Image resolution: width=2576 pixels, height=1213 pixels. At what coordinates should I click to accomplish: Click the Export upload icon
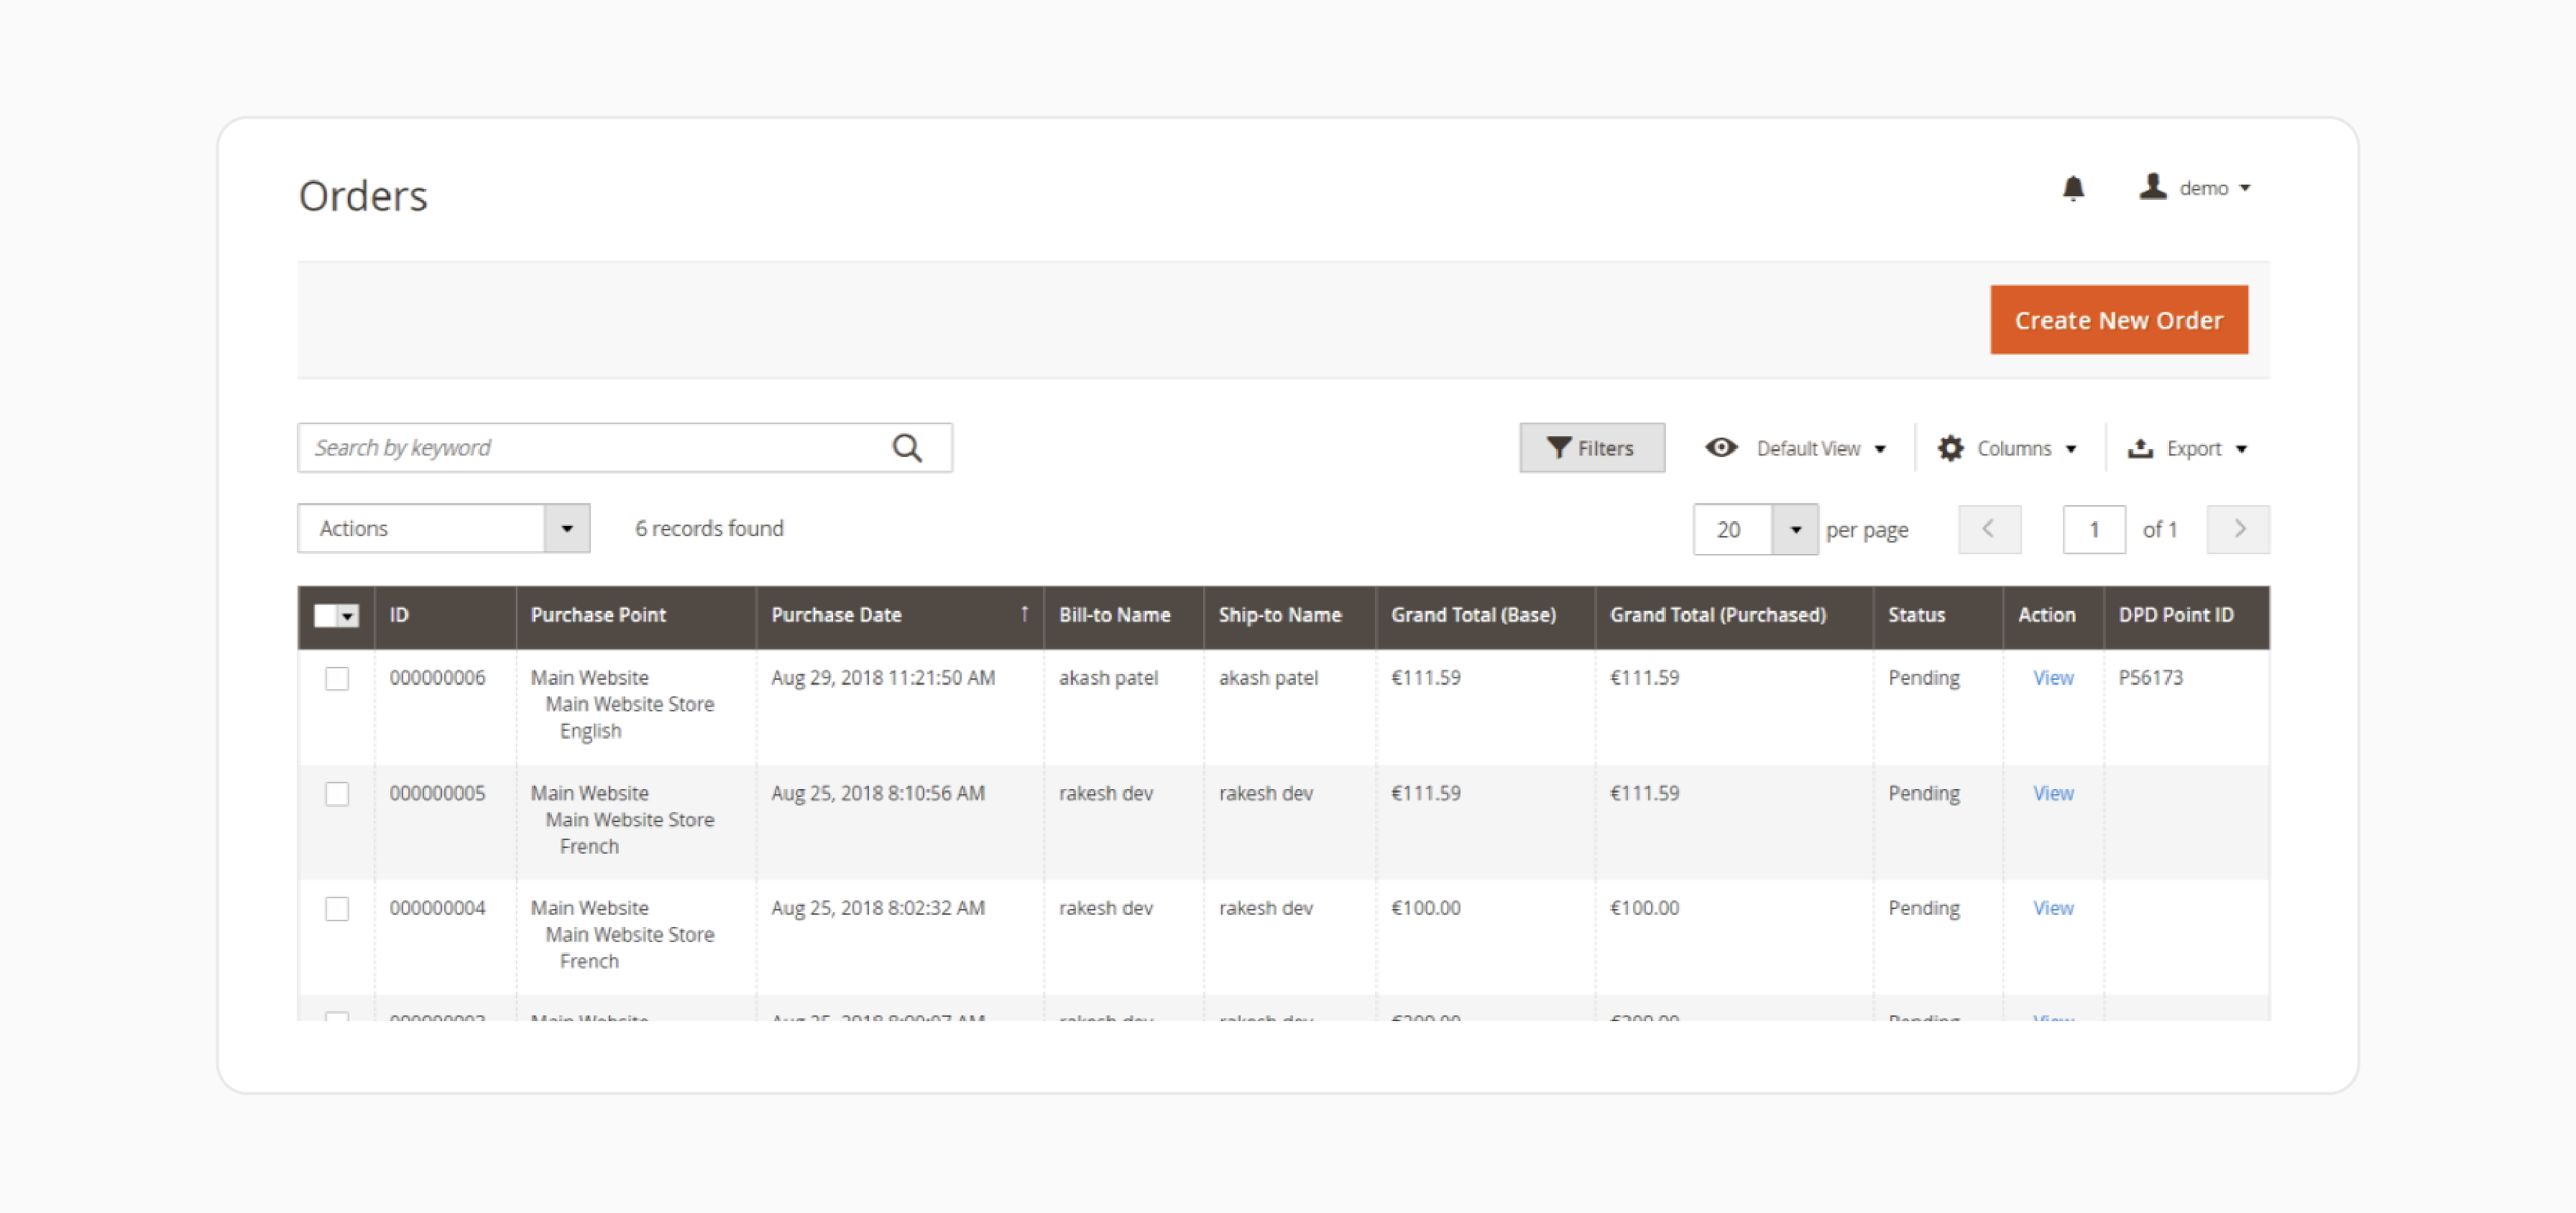[2140, 448]
